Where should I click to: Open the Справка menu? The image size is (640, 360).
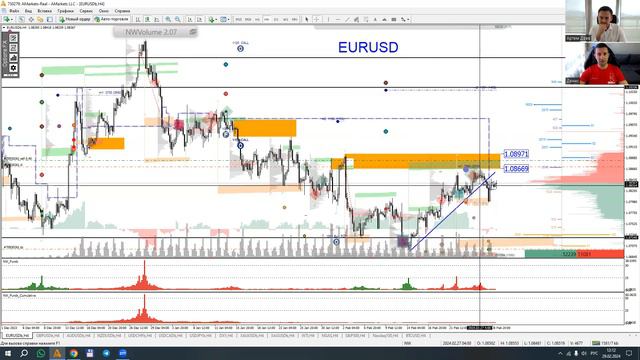coord(122,11)
